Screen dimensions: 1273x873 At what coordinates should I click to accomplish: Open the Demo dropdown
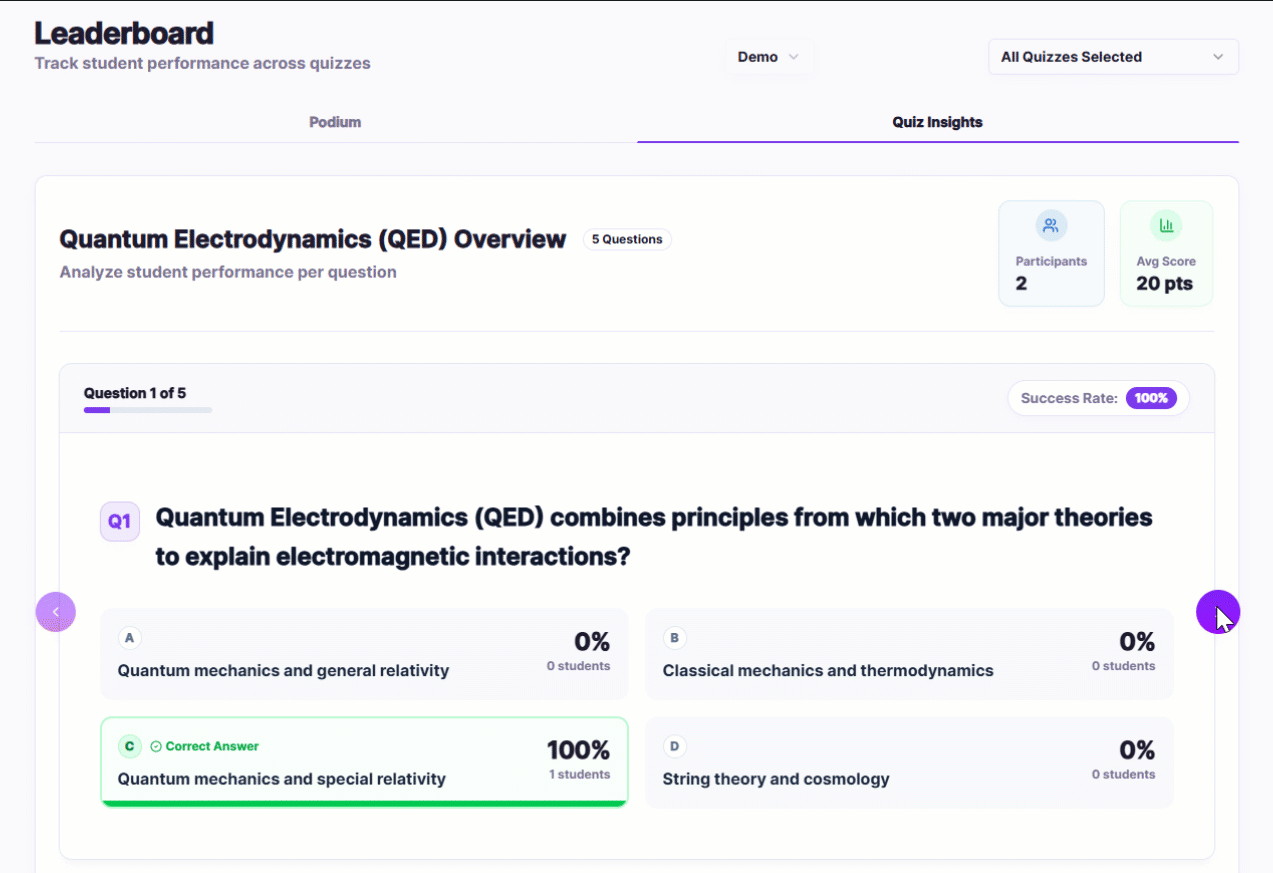coord(768,57)
